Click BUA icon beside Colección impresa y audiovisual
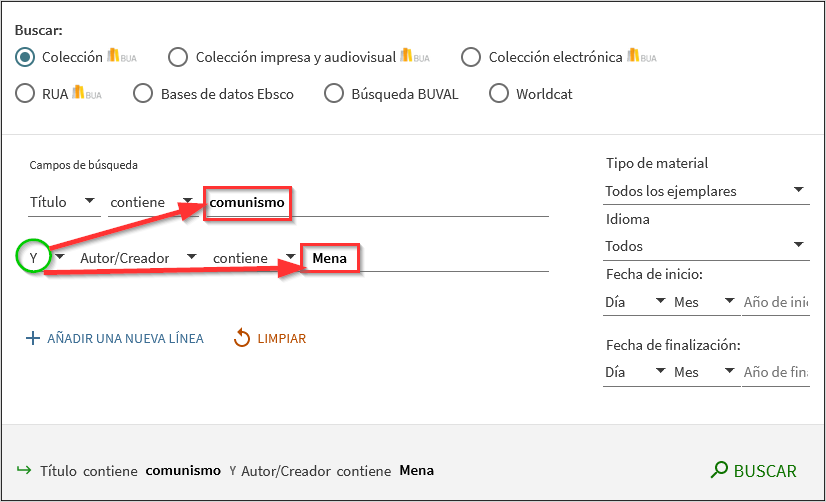This screenshot has width=826, height=502. point(414,57)
